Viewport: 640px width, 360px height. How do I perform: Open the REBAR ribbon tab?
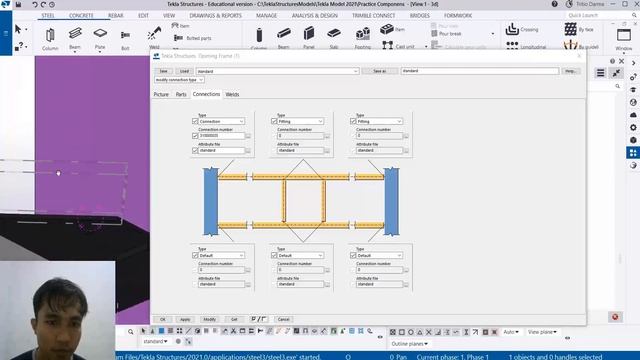pyautogui.click(x=116, y=16)
